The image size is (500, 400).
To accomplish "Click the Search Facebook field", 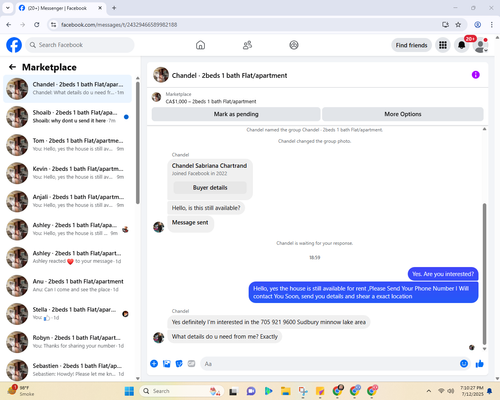I will pos(80,45).
